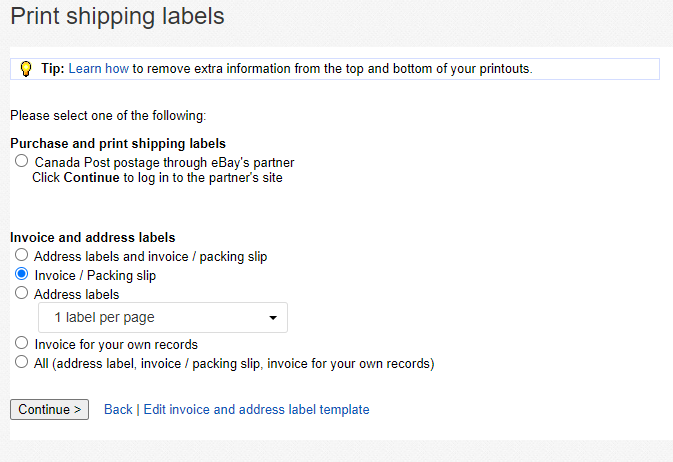Click the selected "Invoice / Packing slip" radio button
Viewport: 673px width, 462px height.
point(22,274)
